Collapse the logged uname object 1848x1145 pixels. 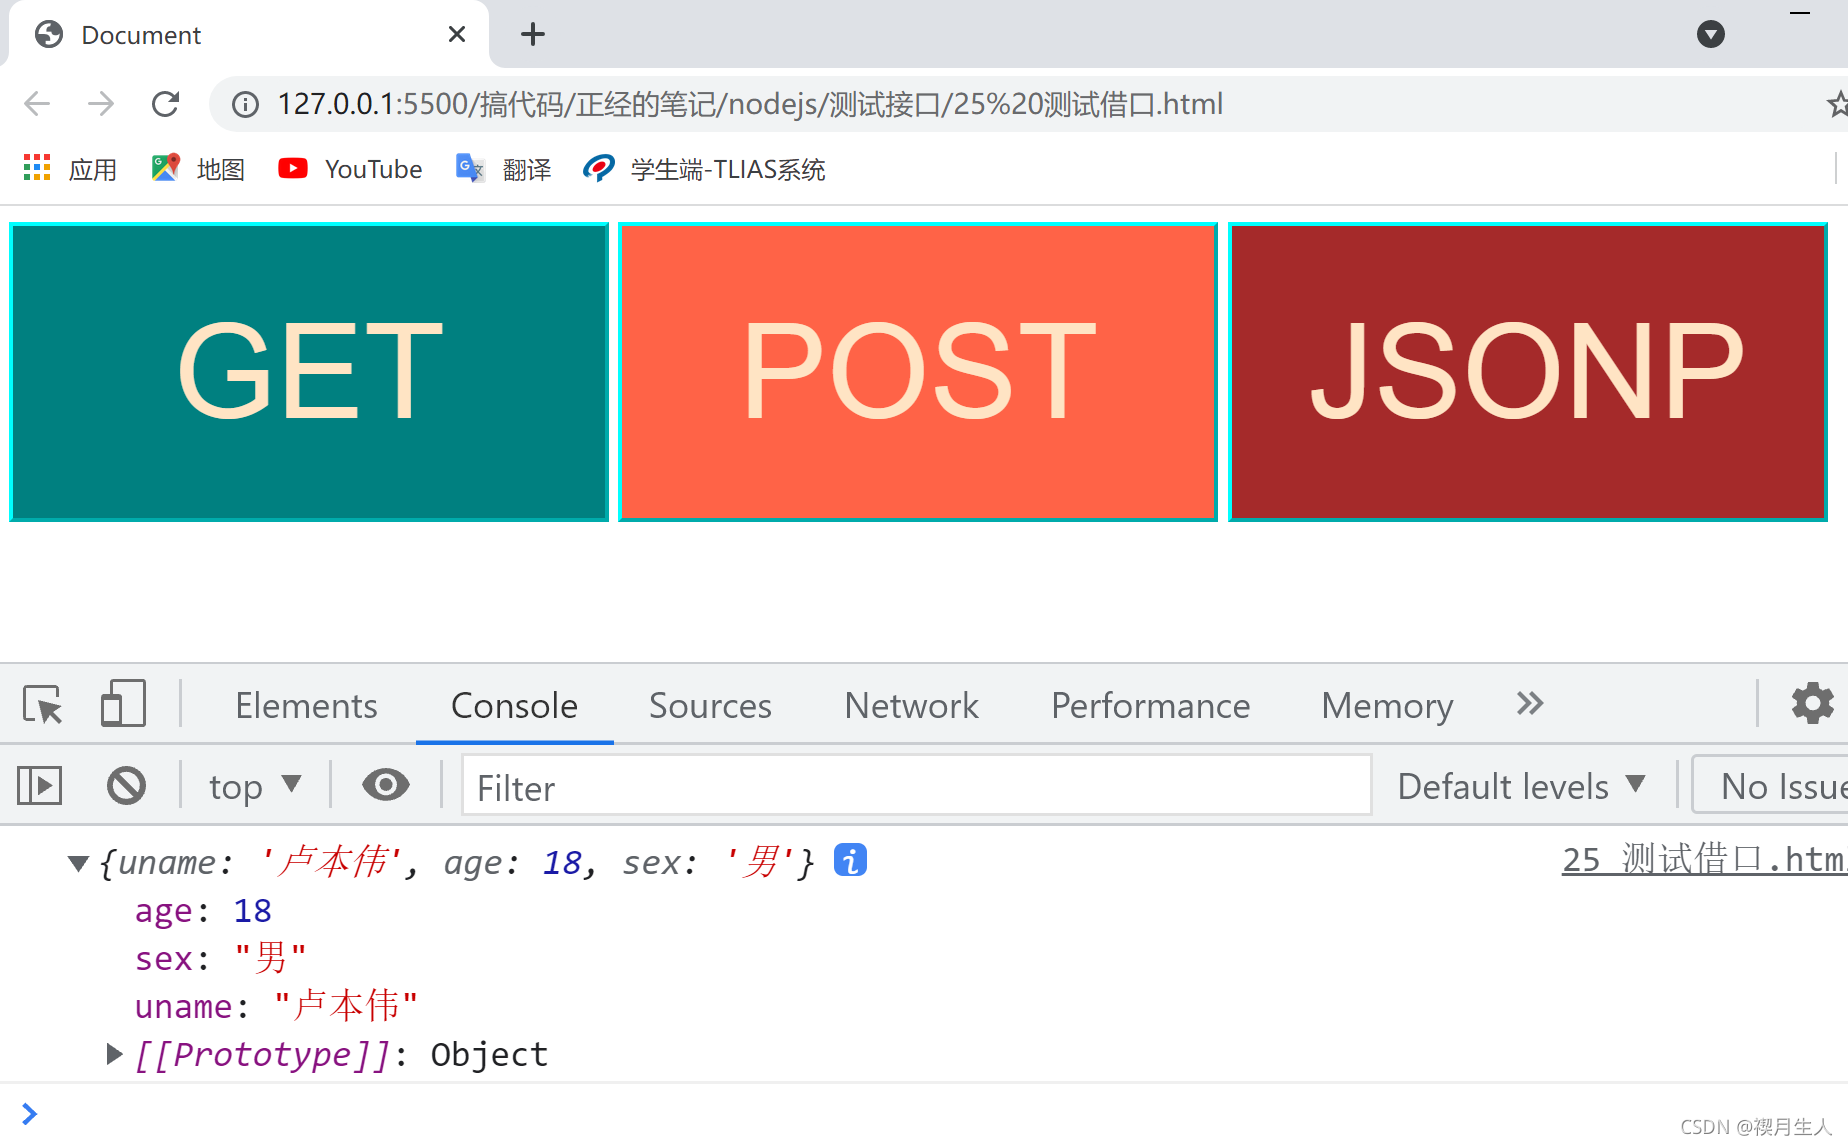[x=78, y=862]
